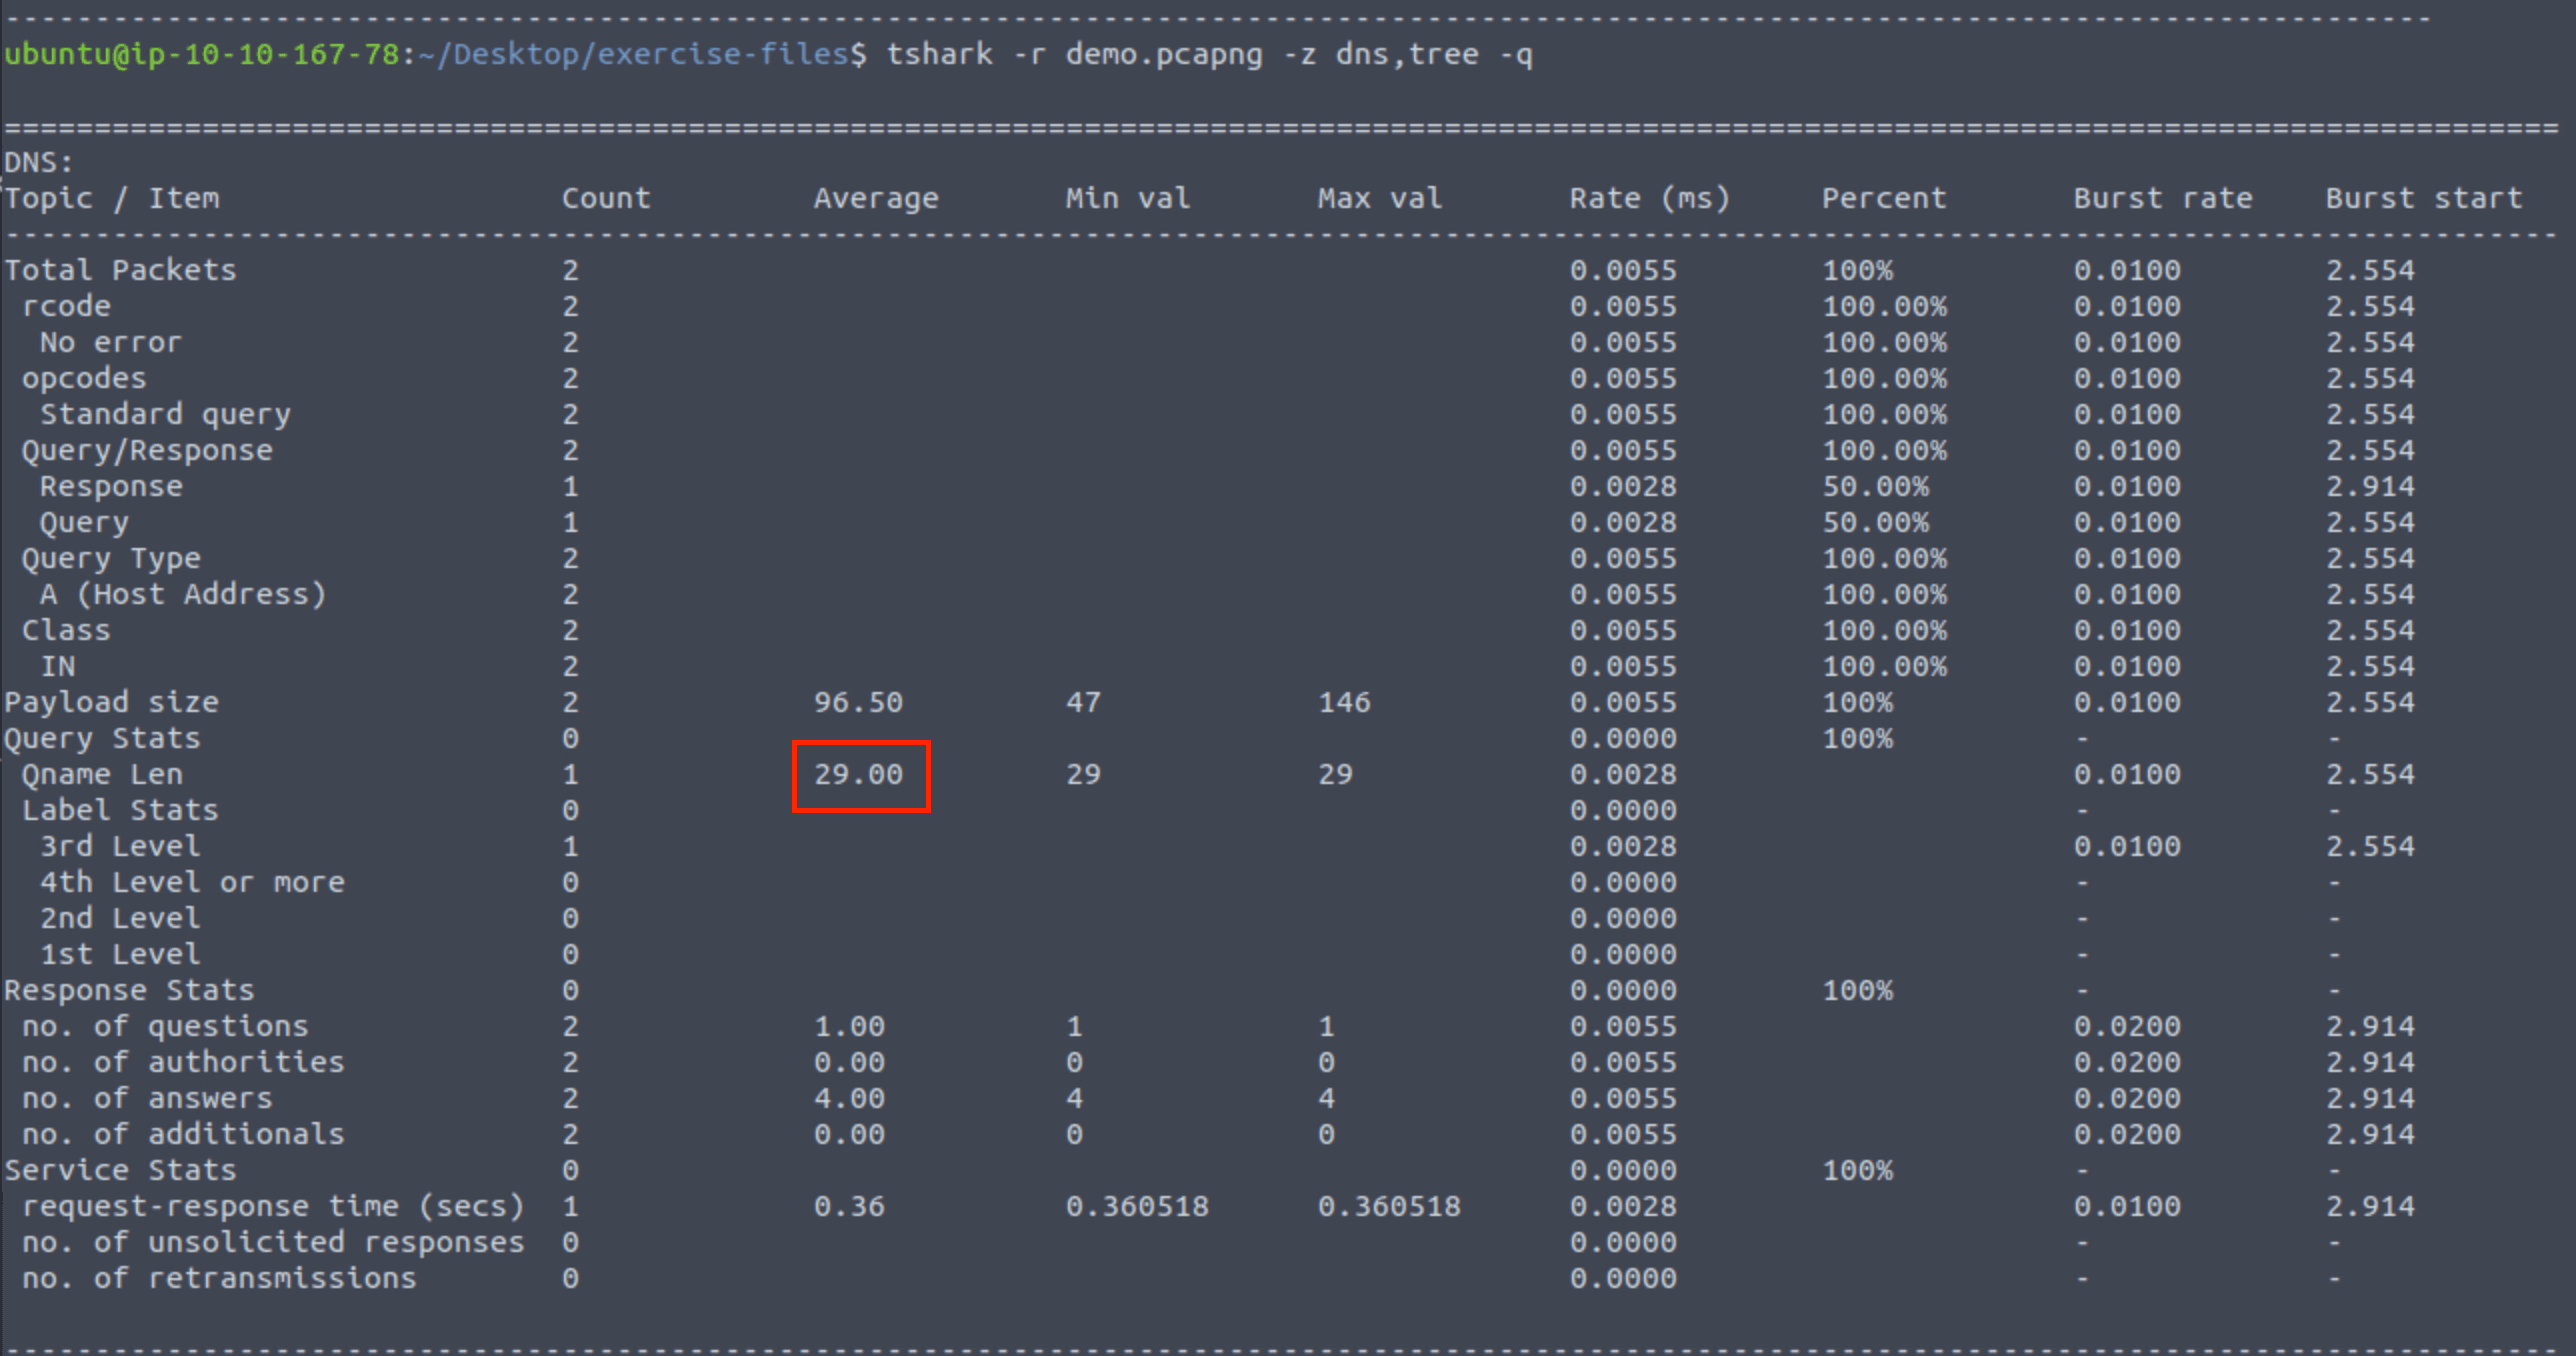Click the ubuntu@ip-10-10-167-78 prompt username
The height and width of the screenshot is (1356, 2576).
(200, 54)
